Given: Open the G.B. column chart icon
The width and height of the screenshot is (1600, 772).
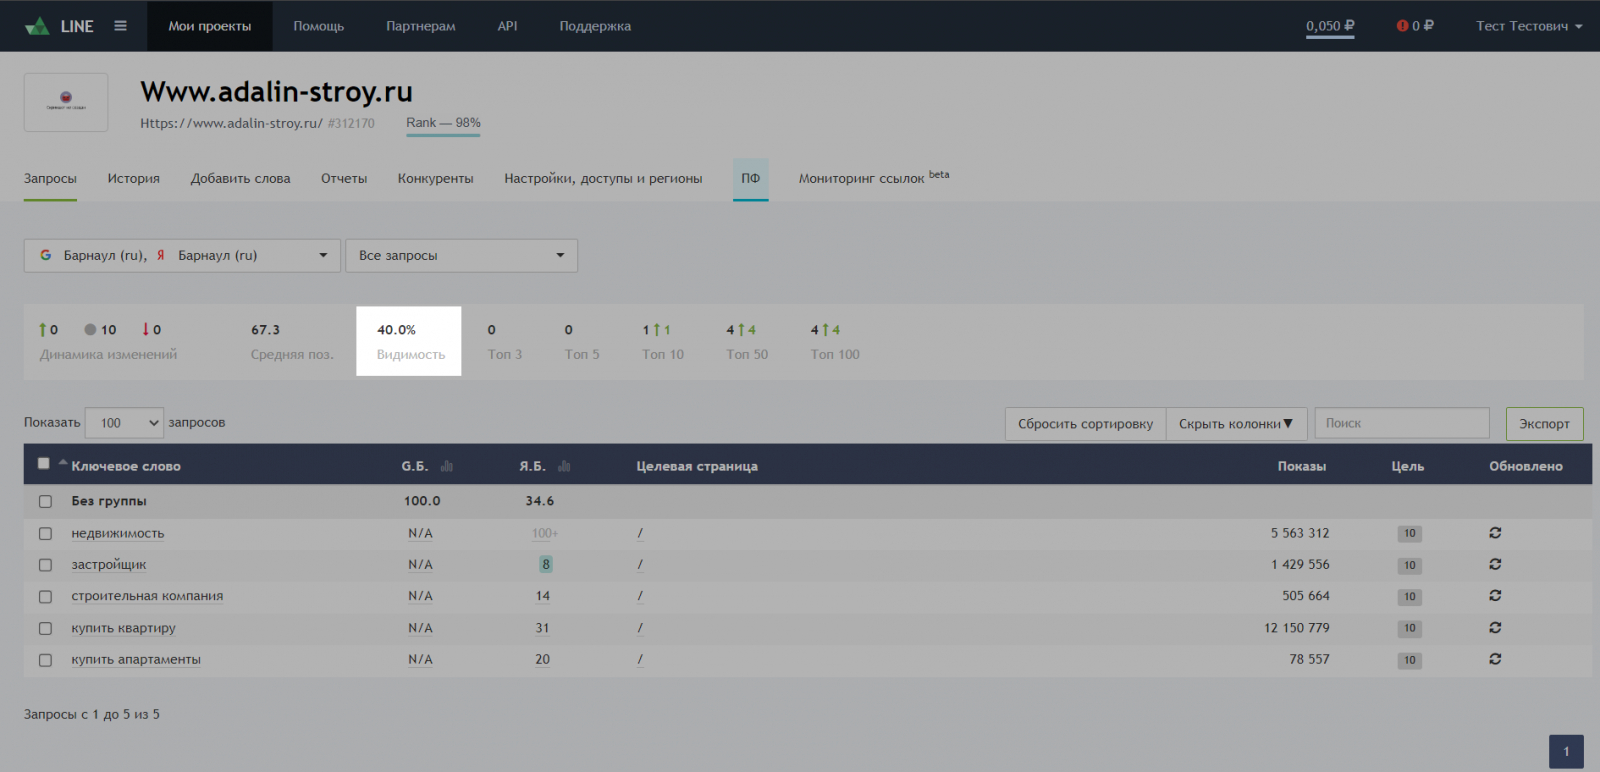Looking at the screenshot, I should [x=447, y=466].
